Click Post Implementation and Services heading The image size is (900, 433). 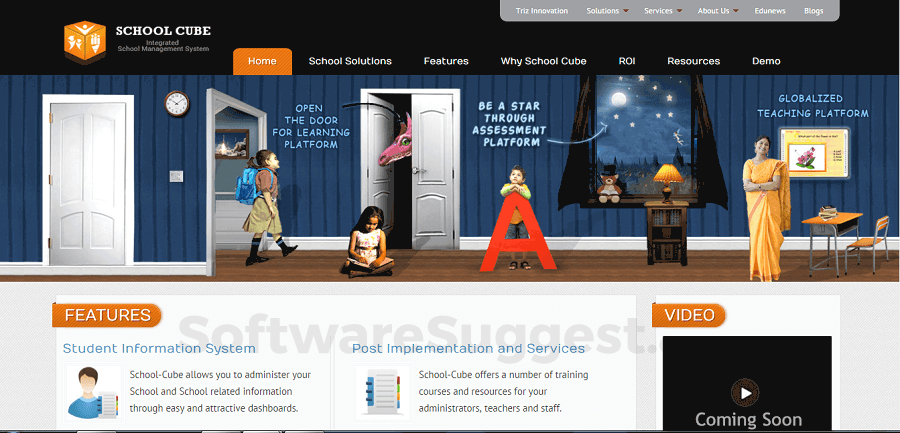click(468, 349)
